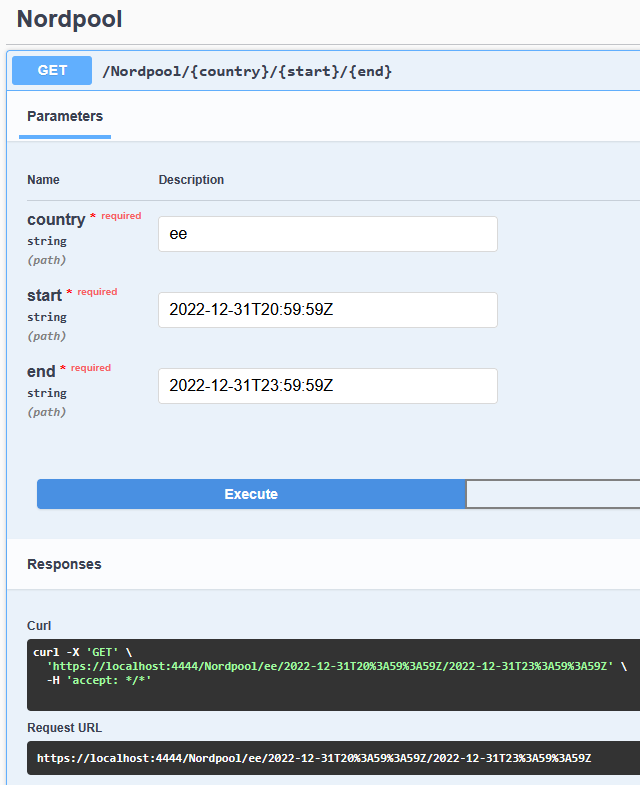Click the country parameter label
The height and width of the screenshot is (785, 640).
56,219
